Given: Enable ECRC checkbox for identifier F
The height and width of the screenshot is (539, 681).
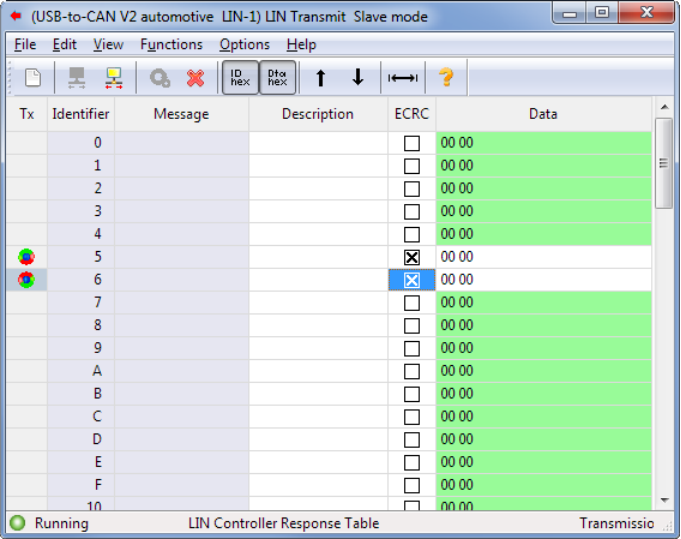Looking at the screenshot, I should (412, 485).
